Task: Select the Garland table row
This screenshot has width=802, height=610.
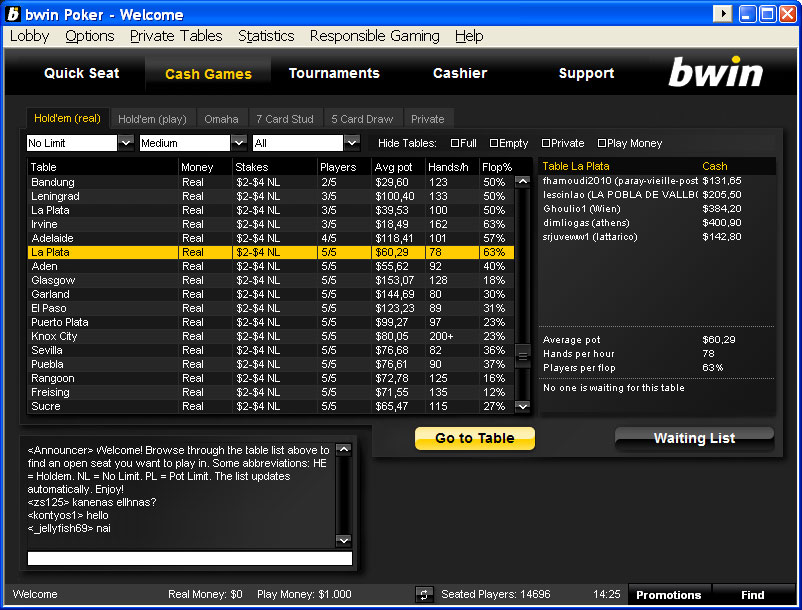Action: point(271,294)
